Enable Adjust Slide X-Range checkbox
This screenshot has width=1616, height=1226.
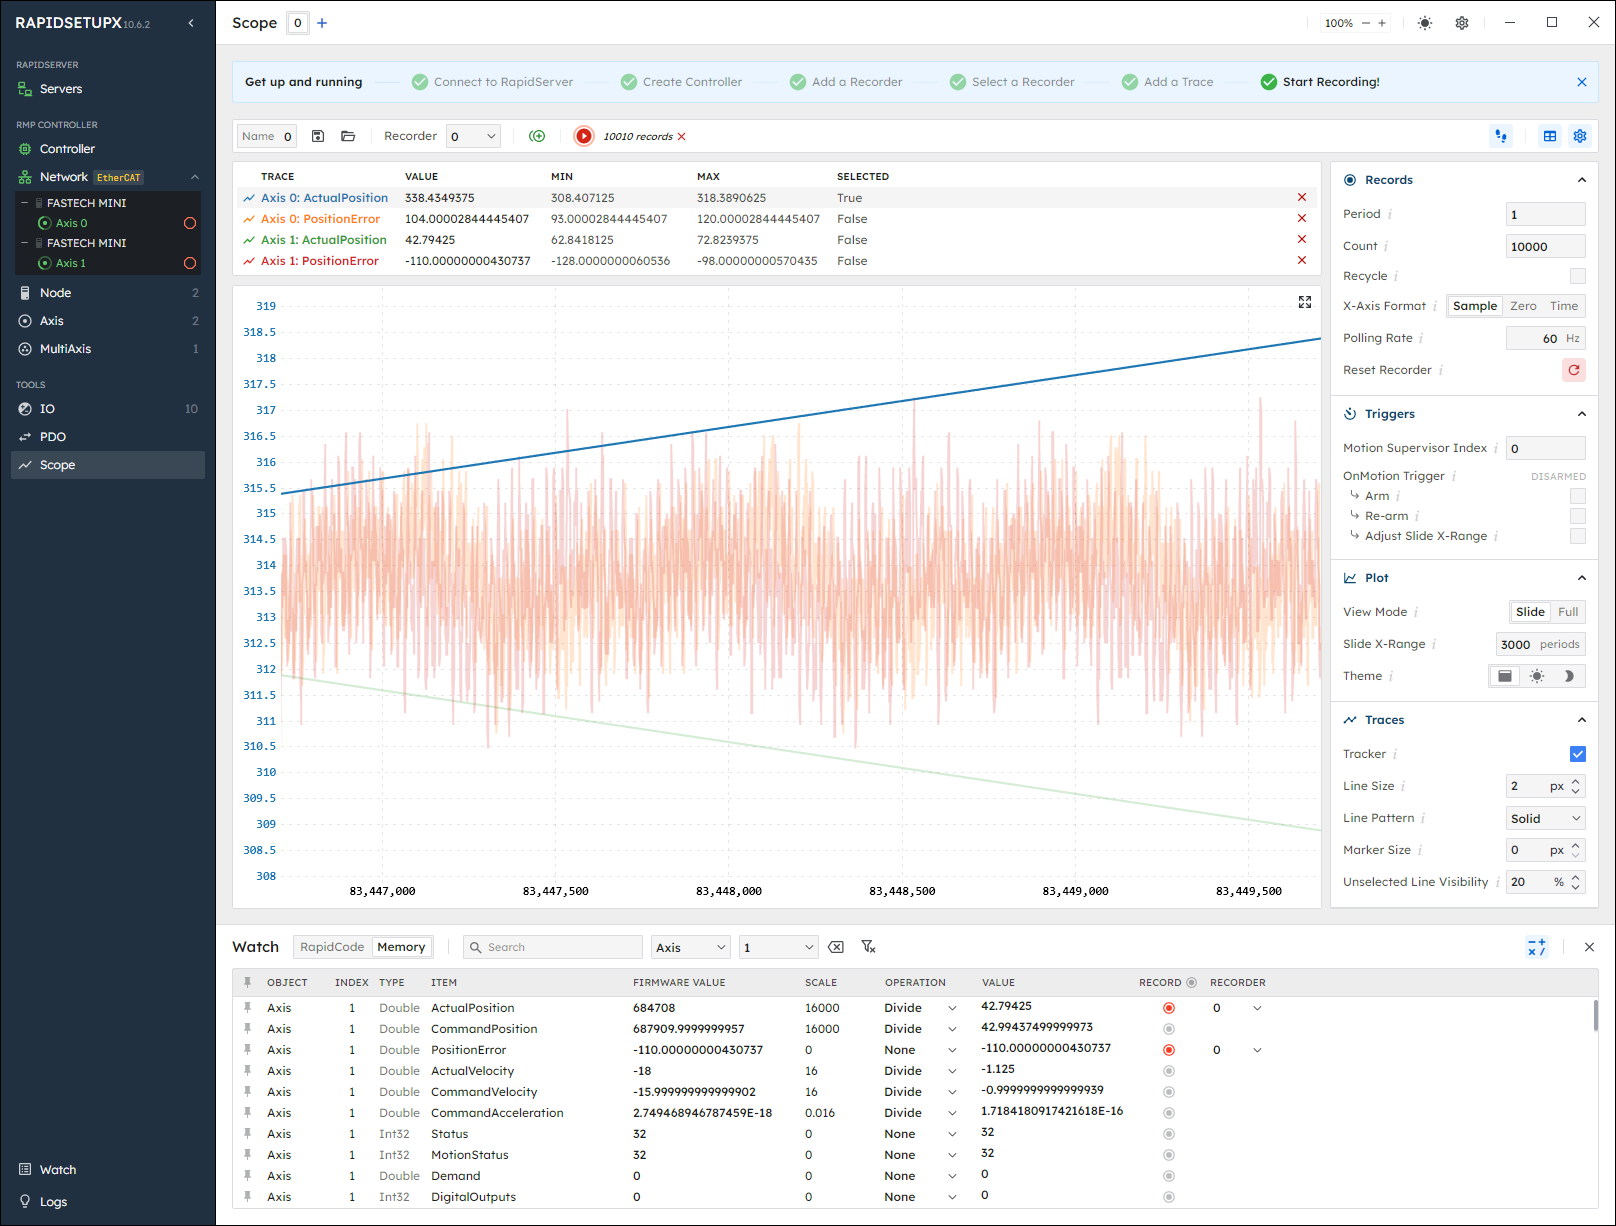point(1578,536)
